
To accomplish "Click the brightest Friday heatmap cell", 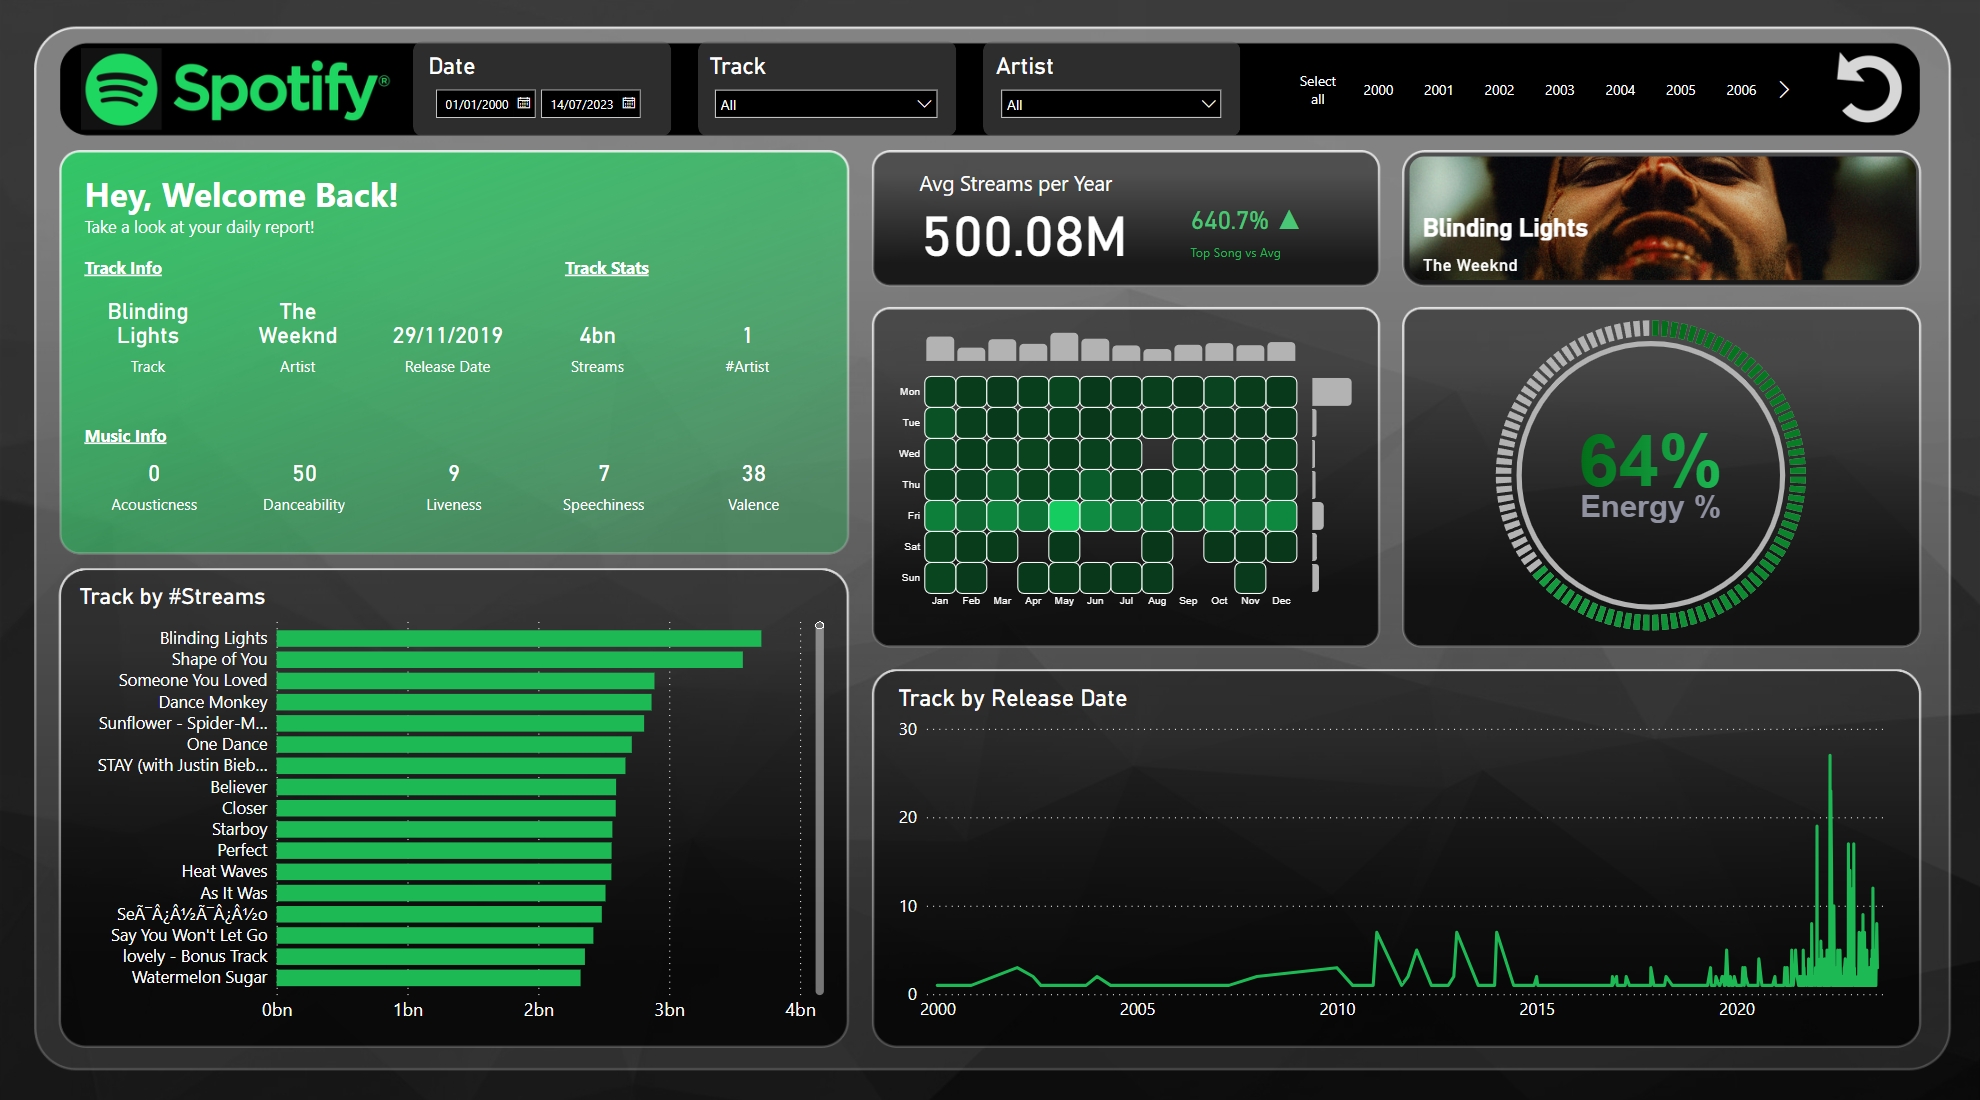I will pyautogui.click(x=1064, y=516).
